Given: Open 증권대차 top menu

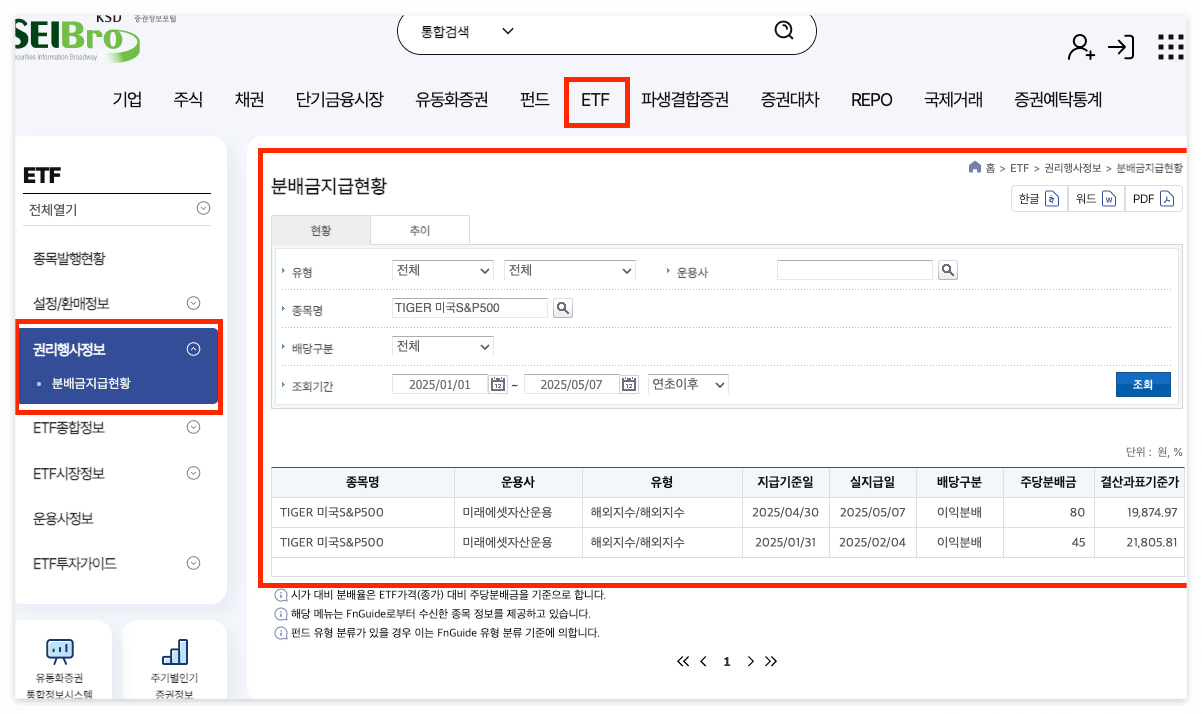Looking at the screenshot, I should [x=790, y=100].
